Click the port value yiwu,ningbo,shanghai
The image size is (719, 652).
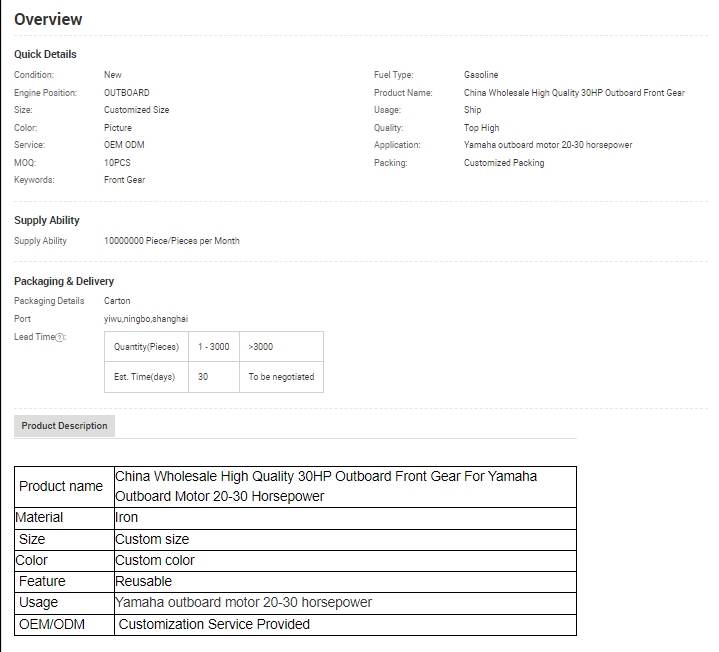click(146, 319)
